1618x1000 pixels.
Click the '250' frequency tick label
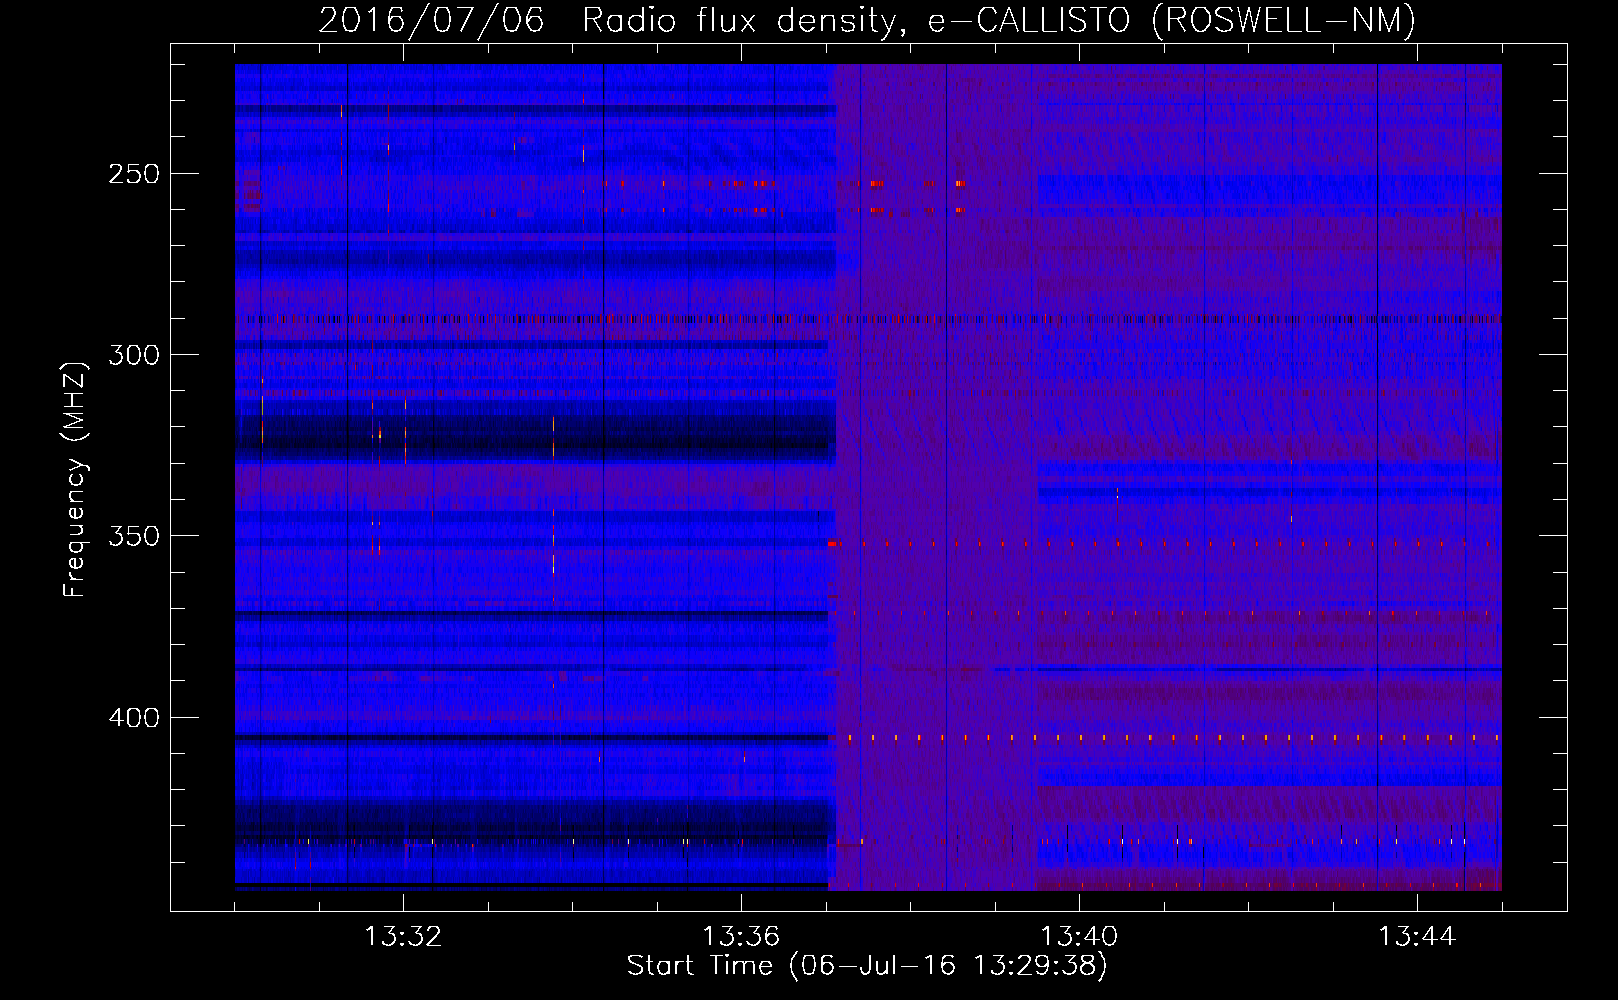pos(134,174)
